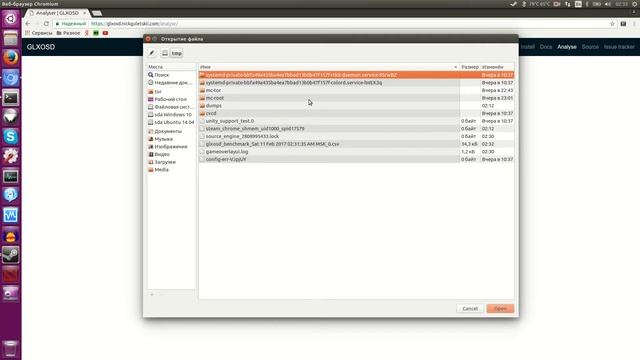Select the cvcd folder

click(356, 113)
